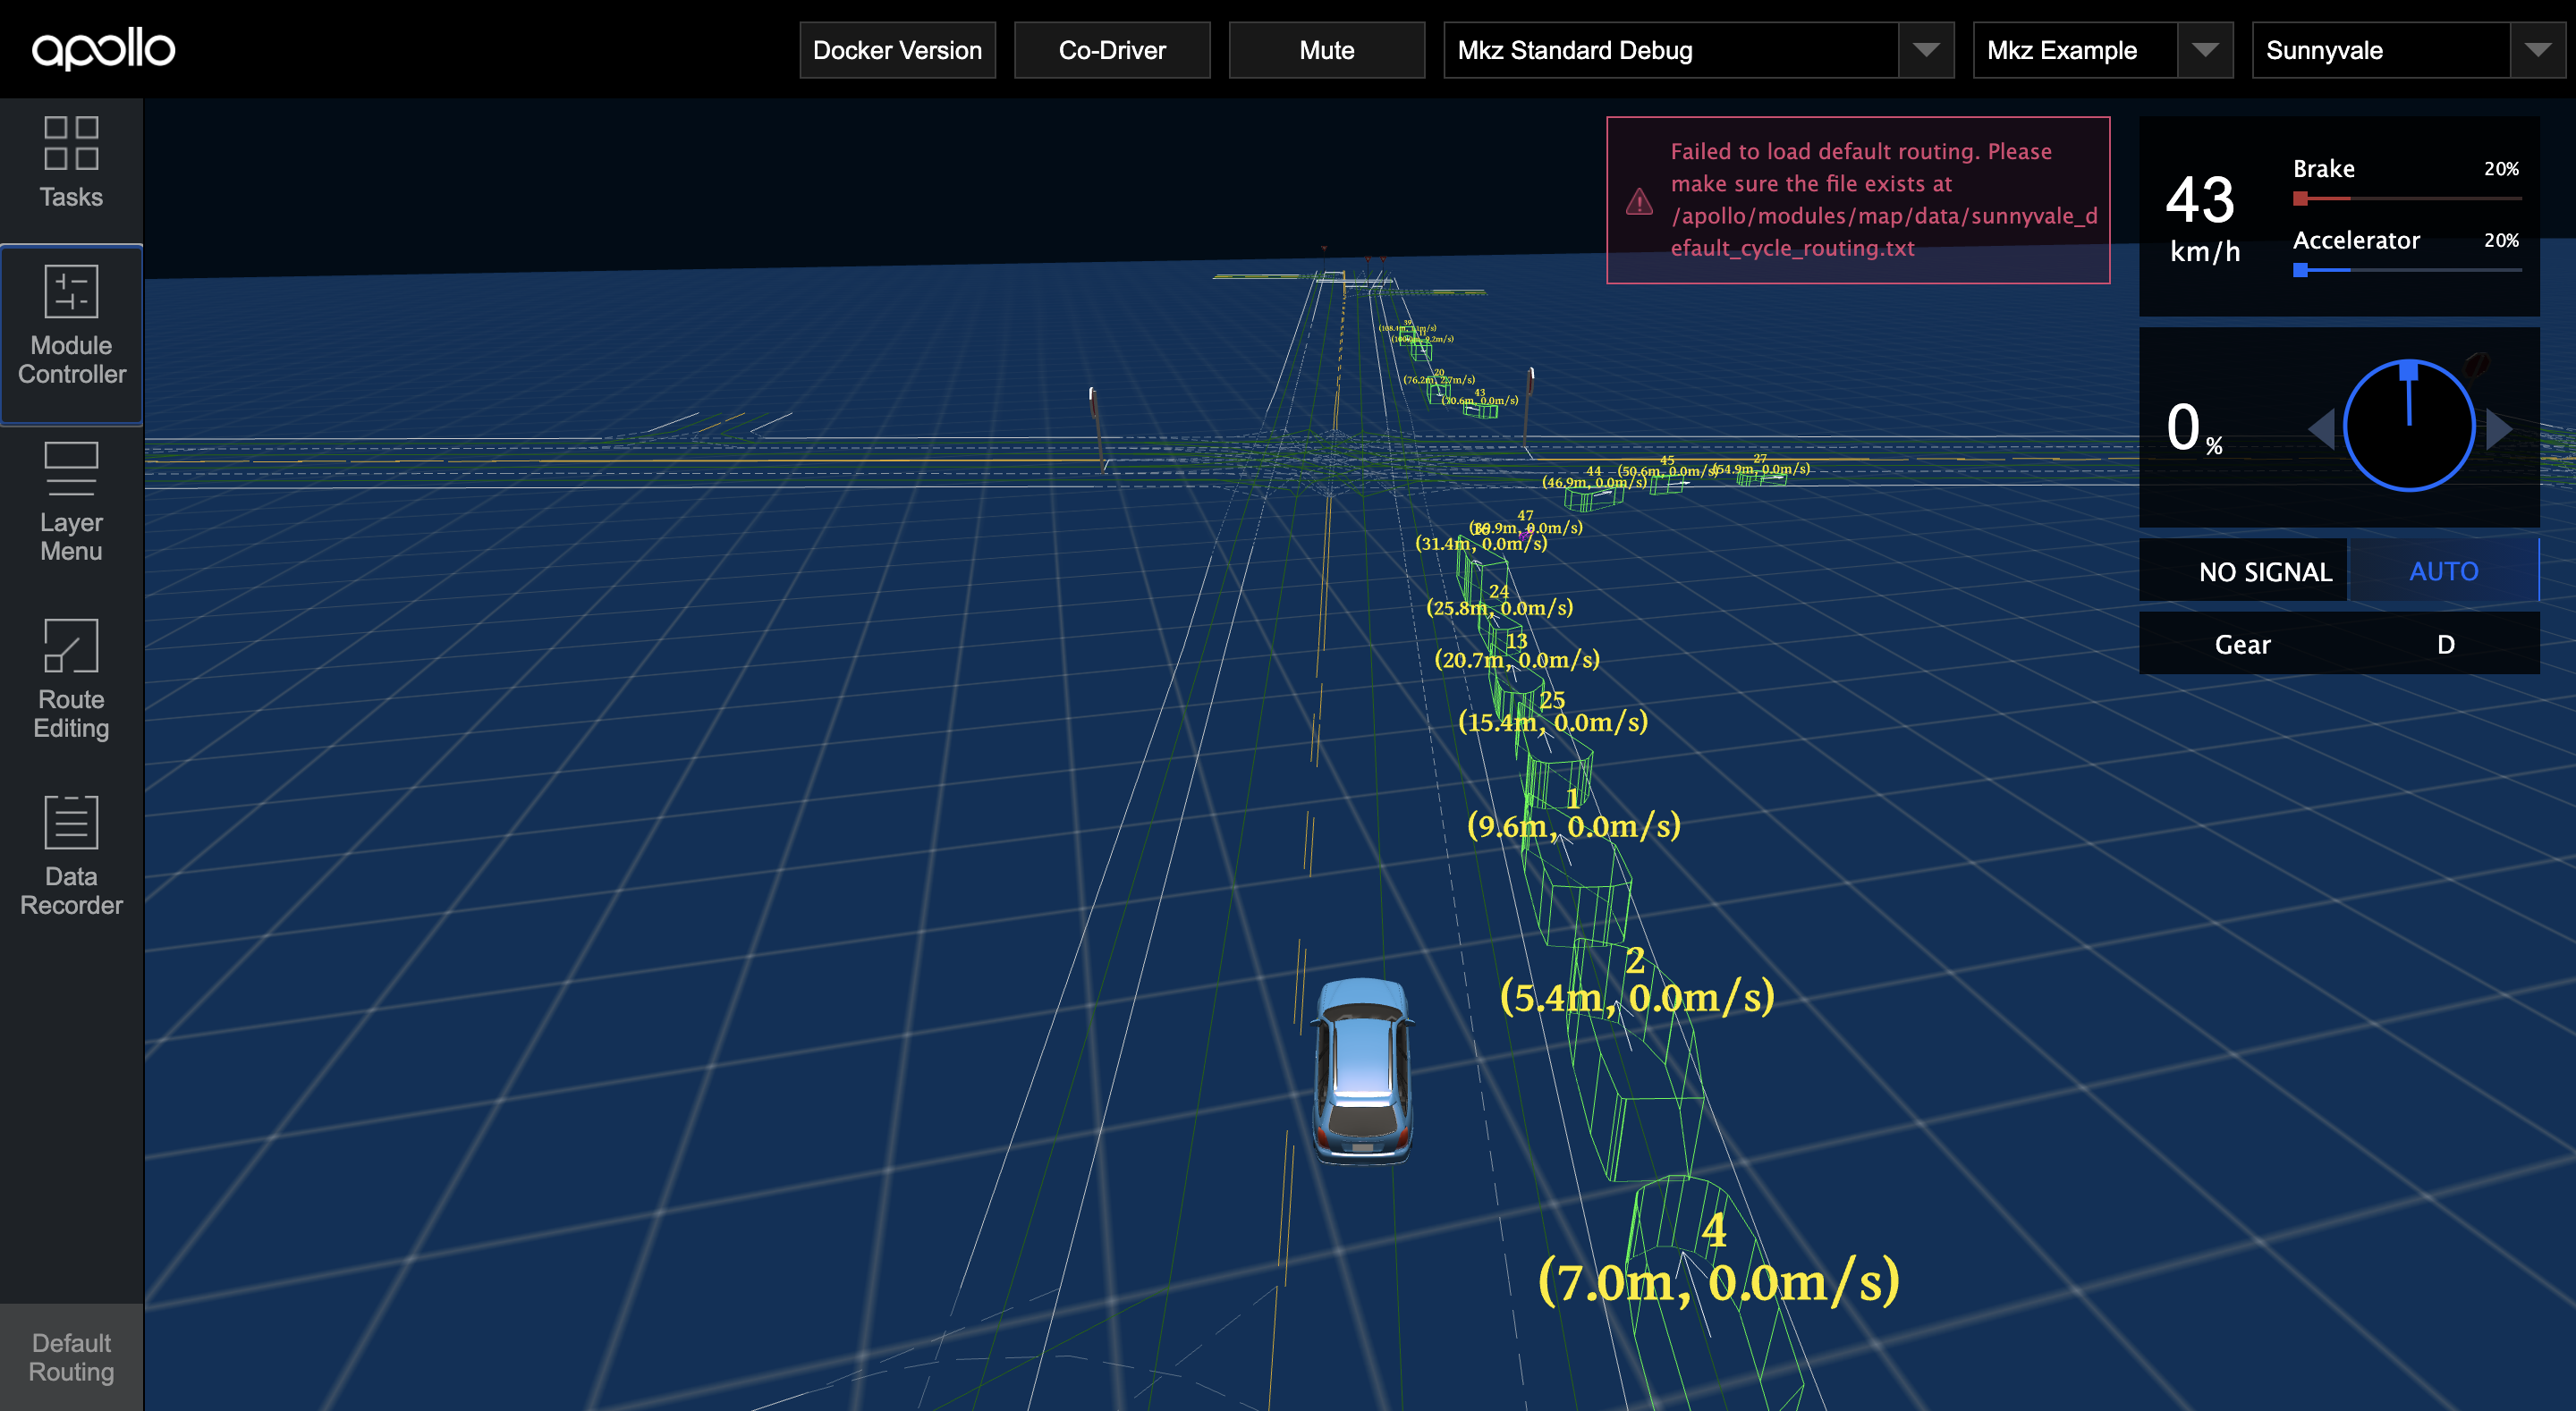Expand Sunnyvale map dropdown arrow
Image resolution: width=2576 pixels, height=1411 pixels.
point(2537,50)
